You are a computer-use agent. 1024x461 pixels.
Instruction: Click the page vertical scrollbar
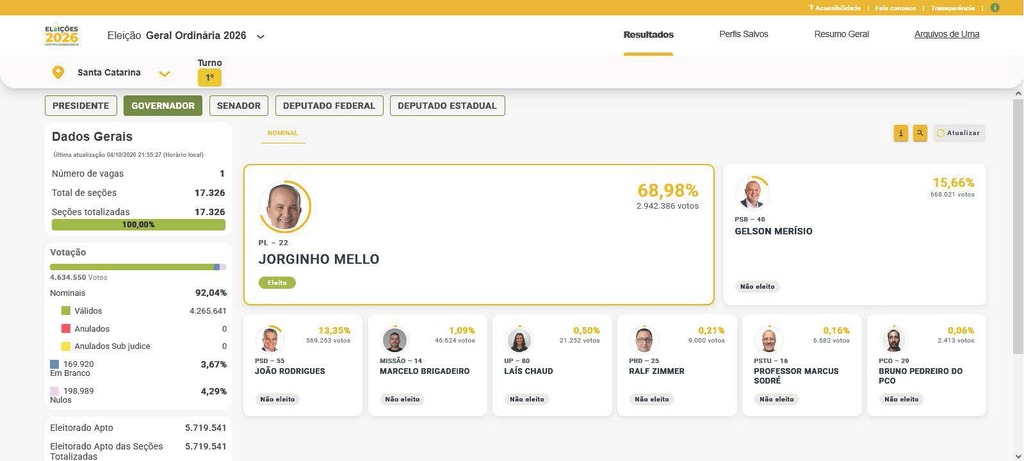(x=1018, y=227)
